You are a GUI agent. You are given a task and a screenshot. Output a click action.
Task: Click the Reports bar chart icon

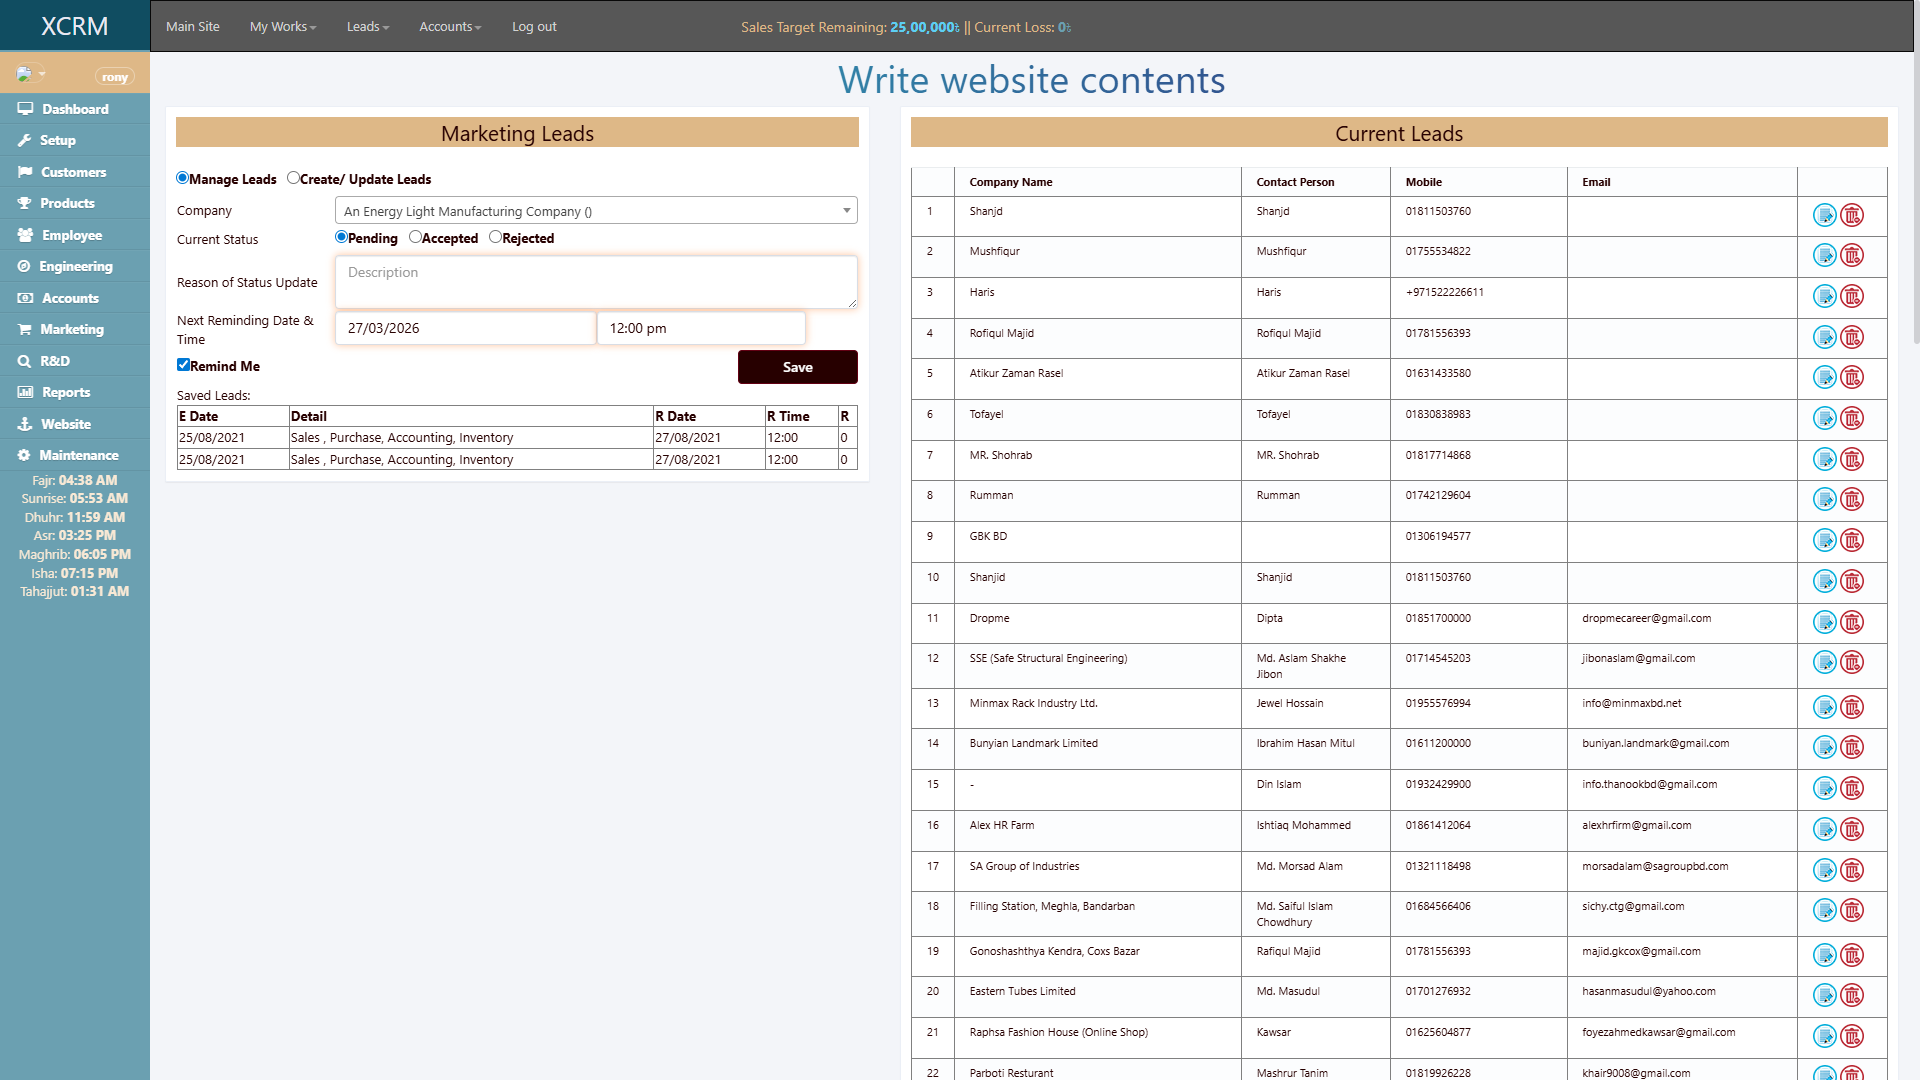pyautogui.click(x=24, y=392)
